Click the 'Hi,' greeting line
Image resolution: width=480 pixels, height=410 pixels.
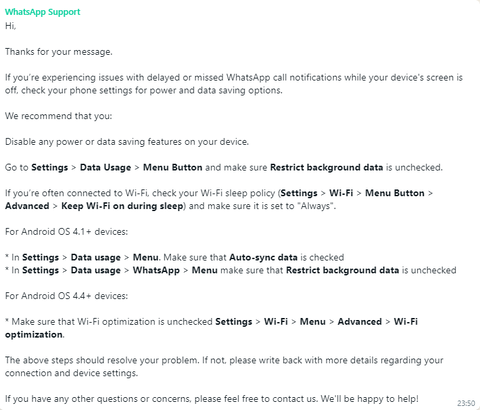10,26
